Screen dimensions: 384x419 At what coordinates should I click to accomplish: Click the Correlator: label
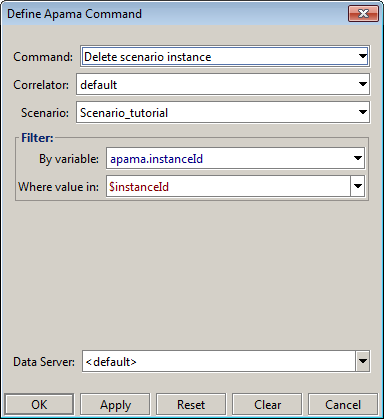41,85
